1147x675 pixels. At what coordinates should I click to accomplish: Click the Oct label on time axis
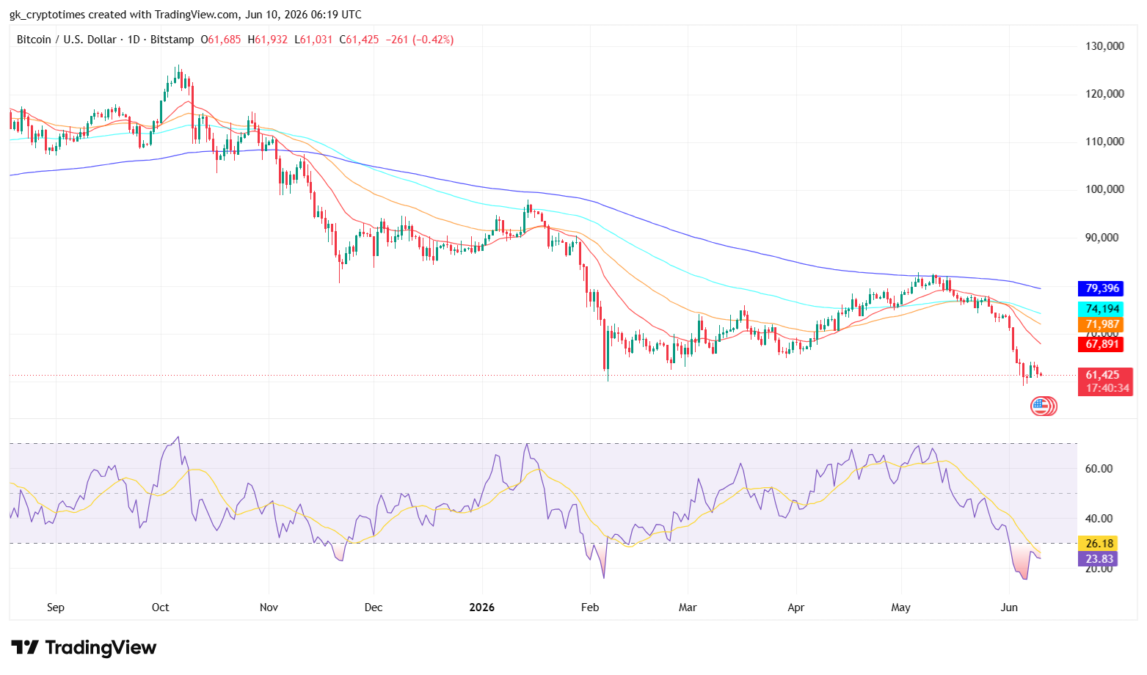click(160, 607)
